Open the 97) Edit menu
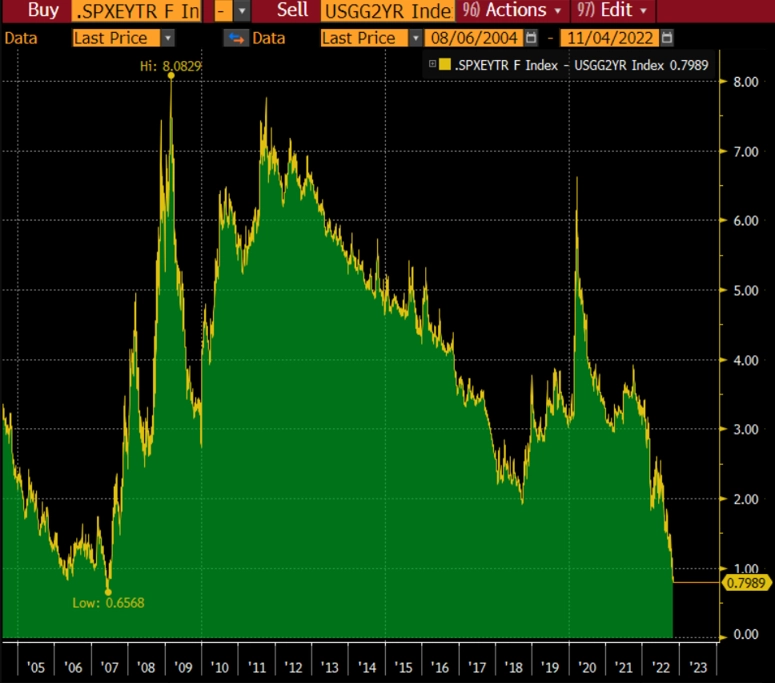 (x=613, y=10)
